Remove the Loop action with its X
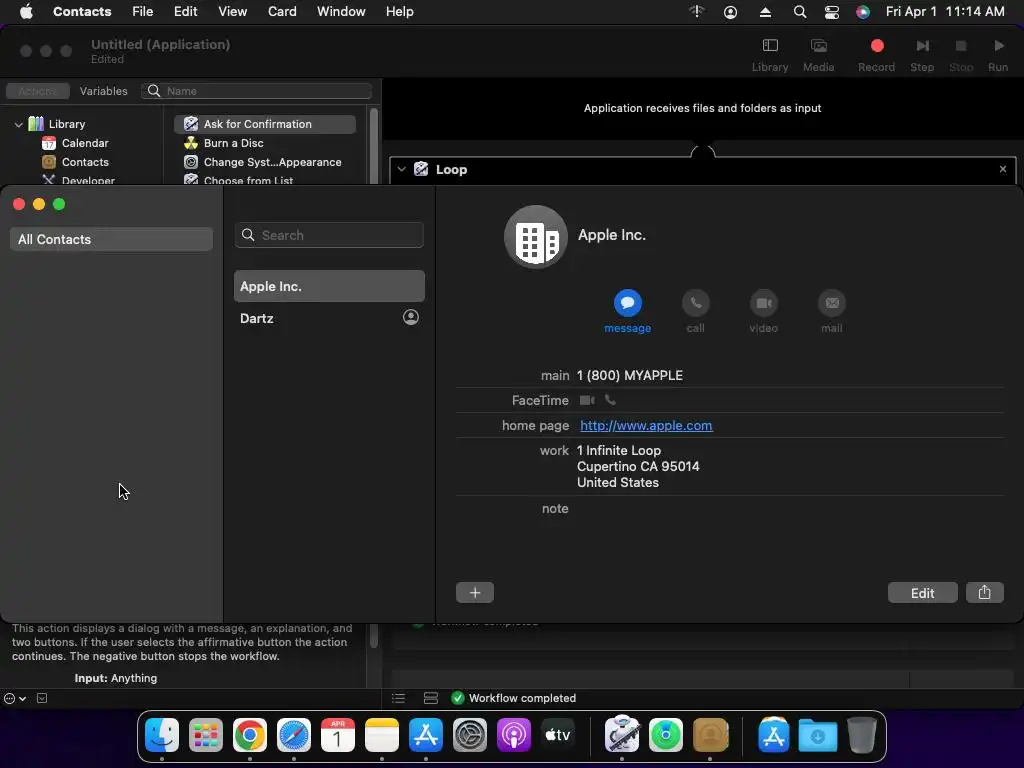This screenshot has height=768, width=1024. 1002,169
